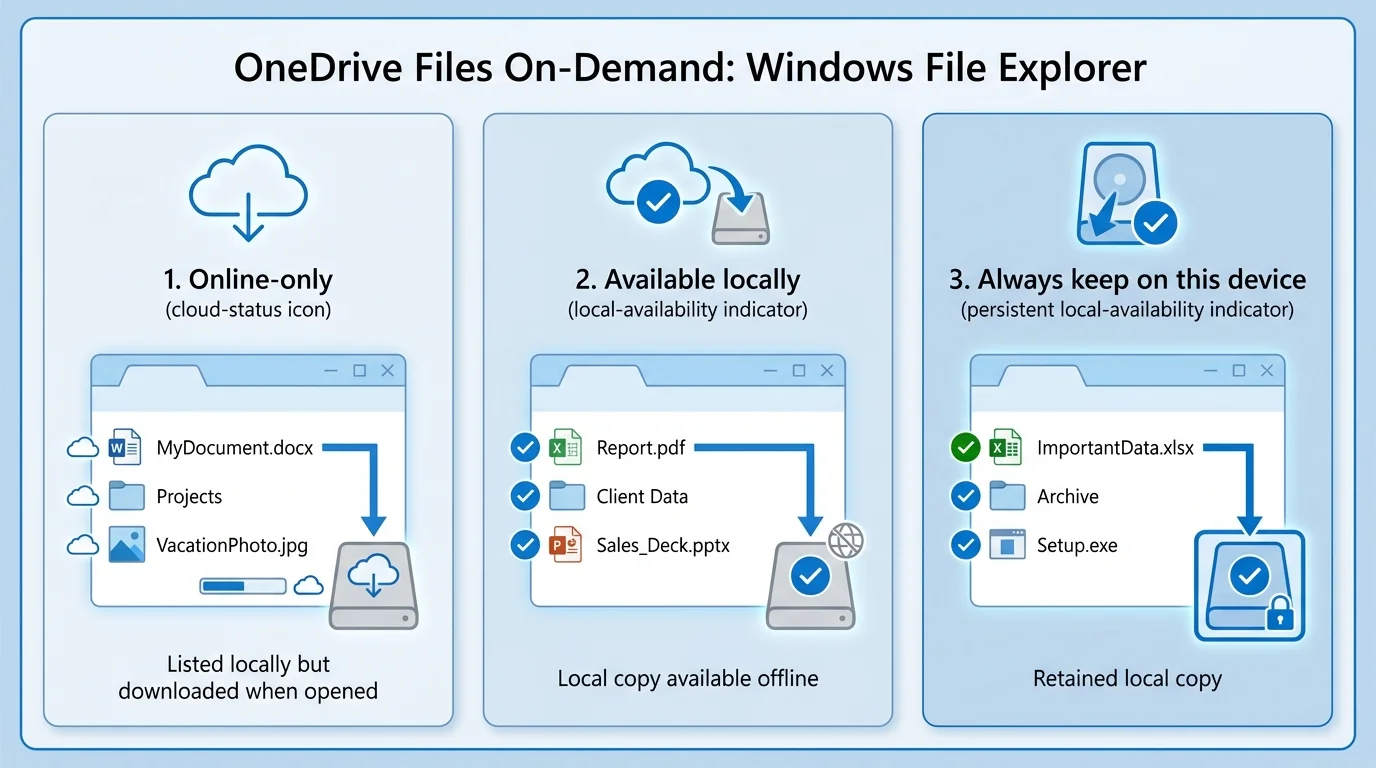Select the Client Data folder name
The width and height of the screenshot is (1376, 768).
click(x=642, y=496)
